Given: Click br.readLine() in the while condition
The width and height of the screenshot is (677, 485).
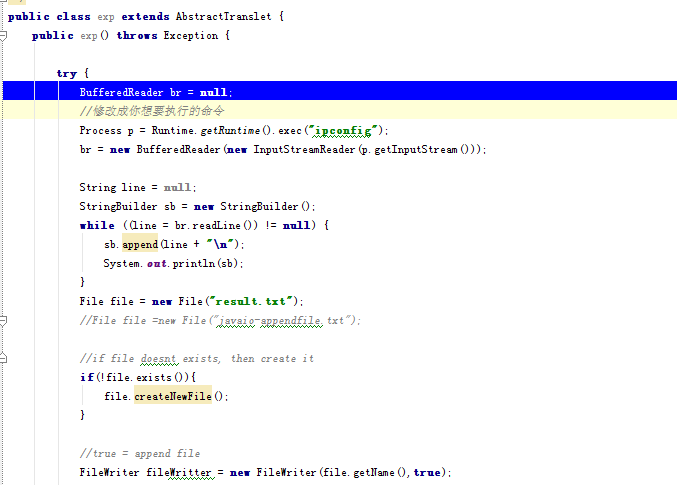Looking at the screenshot, I should [x=215, y=225].
